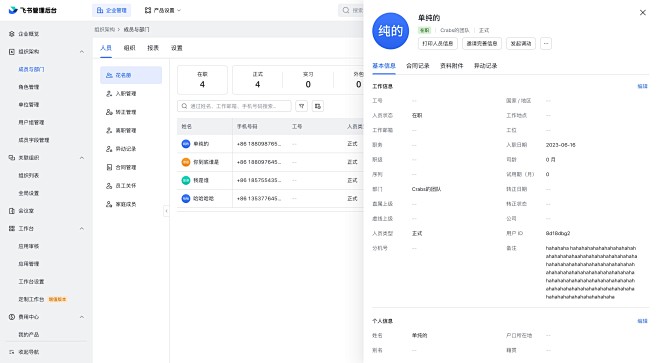Screen dimensions: 658x363
Task: Click the filter funnel icon
Action: pos(301,106)
